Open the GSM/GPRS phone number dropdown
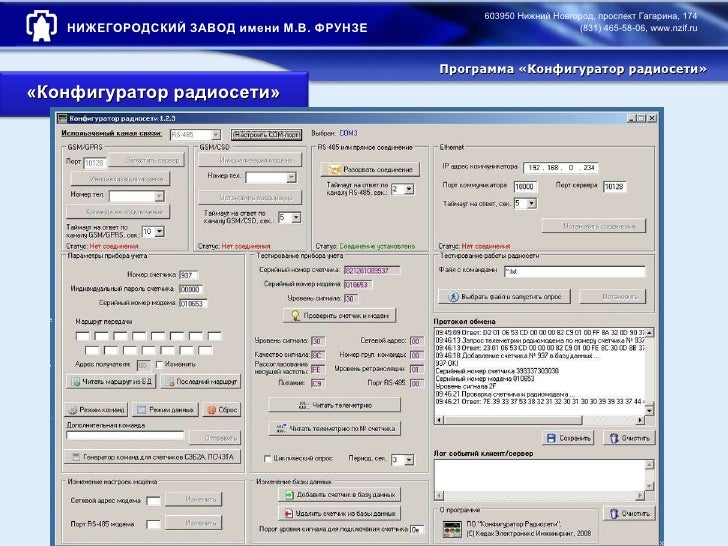 pos(159,196)
